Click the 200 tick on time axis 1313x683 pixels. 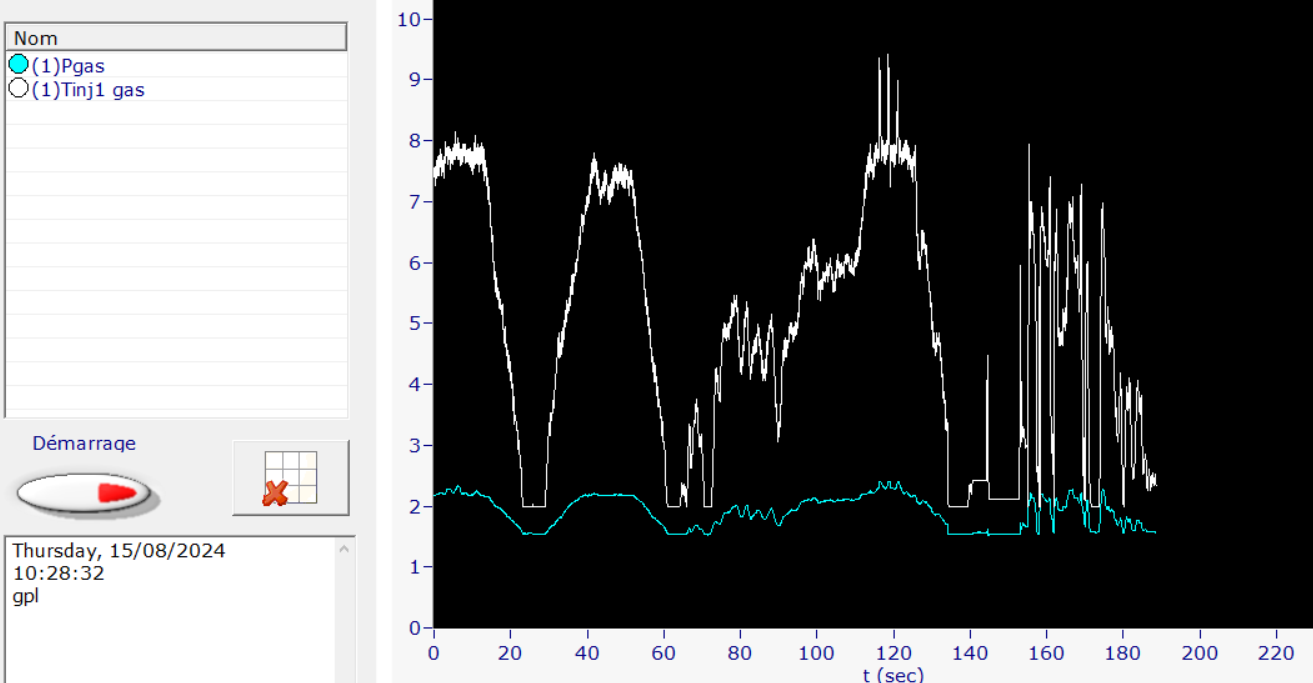tap(1199, 653)
